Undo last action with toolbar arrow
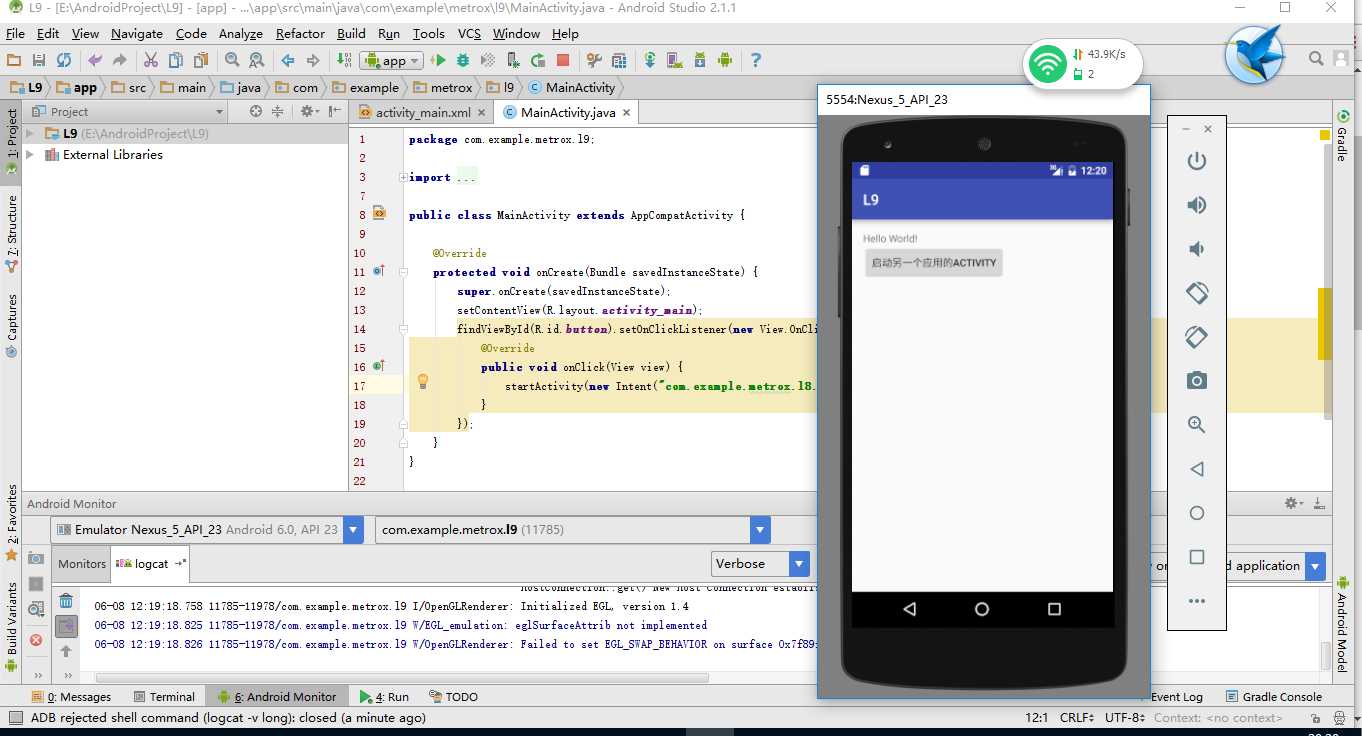 pyautogui.click(x=95, y=60)
